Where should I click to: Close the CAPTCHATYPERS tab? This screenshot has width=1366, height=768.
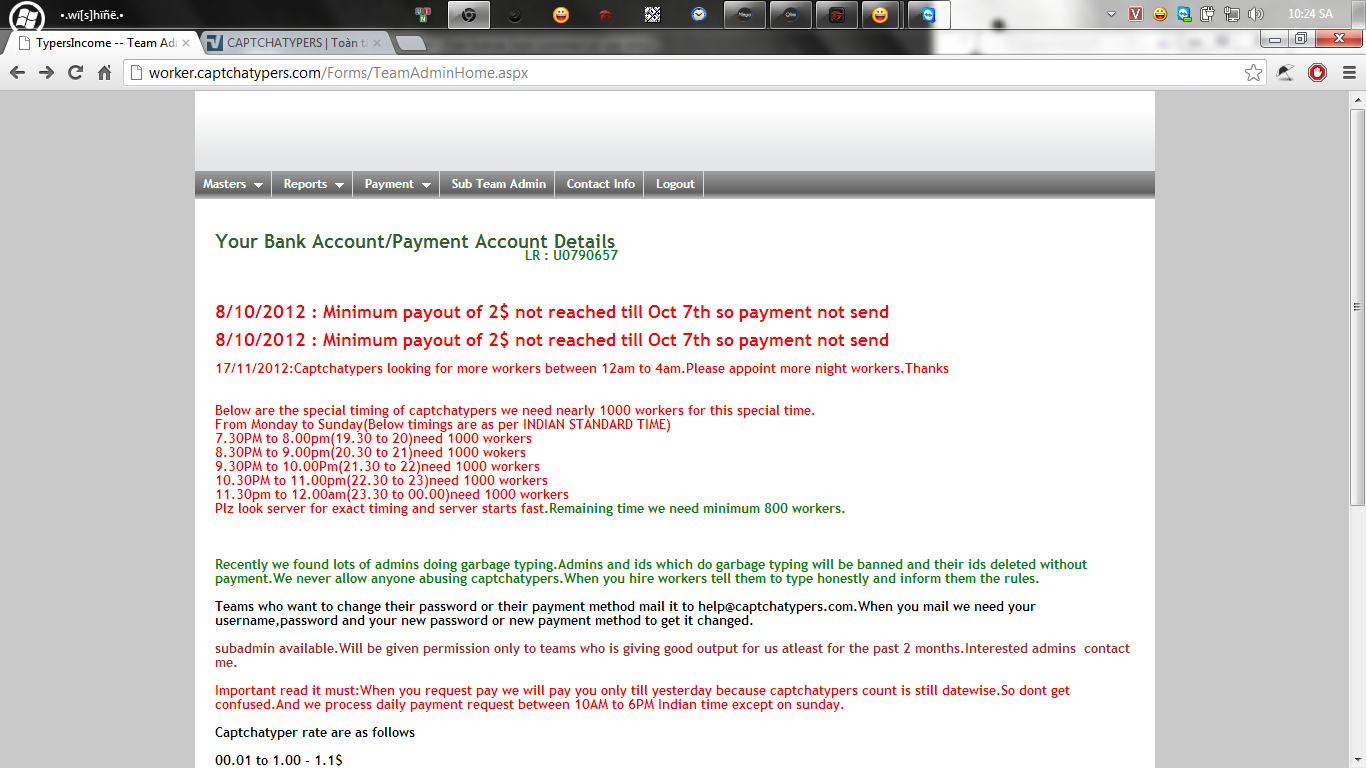(x=377, y=43)
